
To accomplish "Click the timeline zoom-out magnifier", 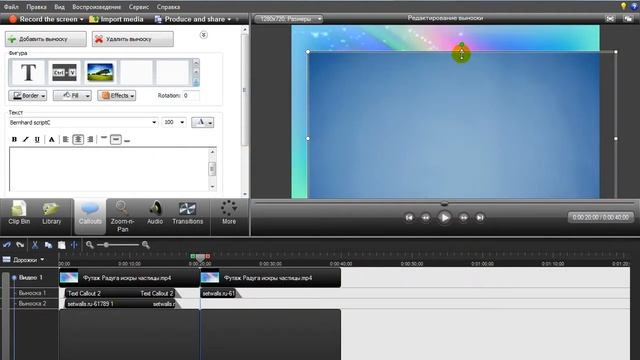I will 90,245.
